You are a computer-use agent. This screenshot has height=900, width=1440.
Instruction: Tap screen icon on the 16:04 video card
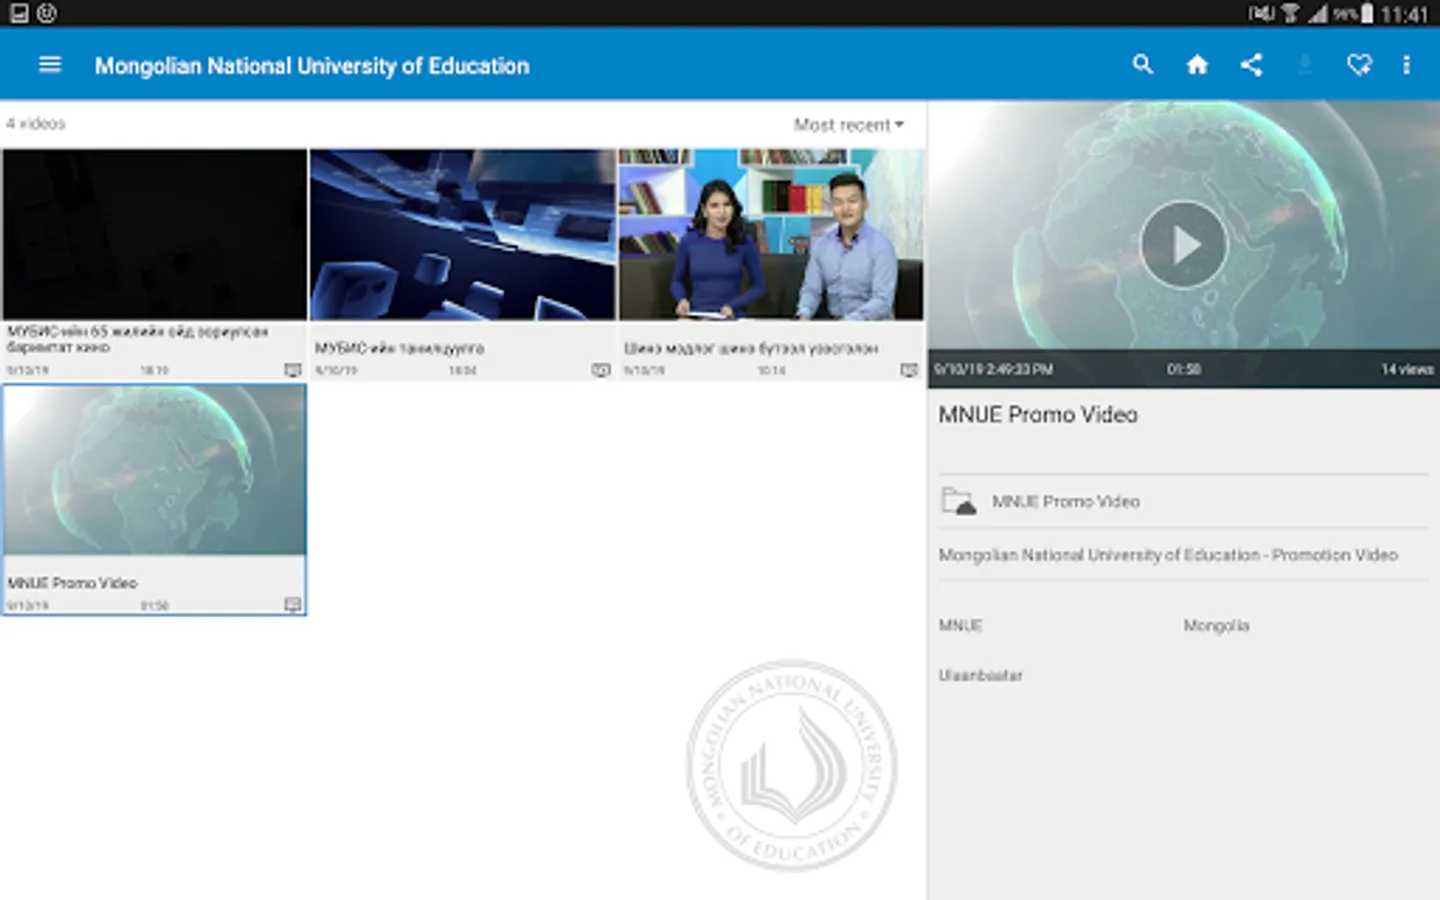coord(600,370)
